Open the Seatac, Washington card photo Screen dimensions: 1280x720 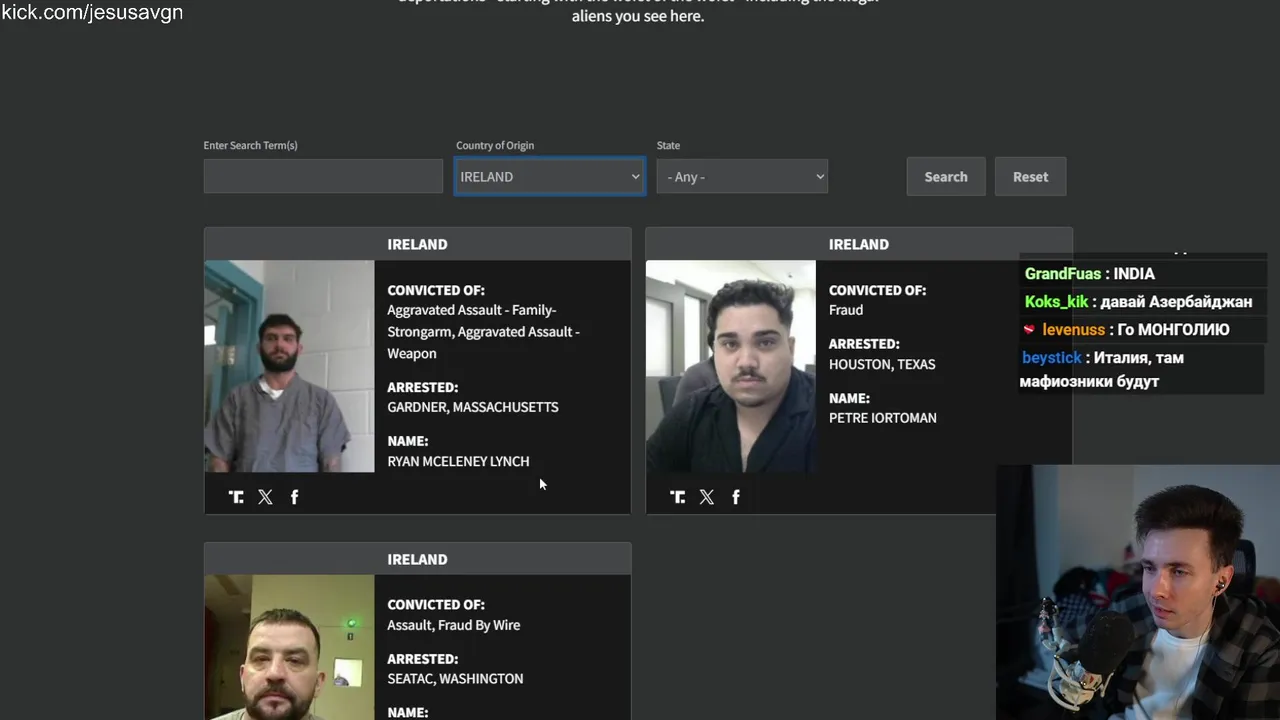289,647
